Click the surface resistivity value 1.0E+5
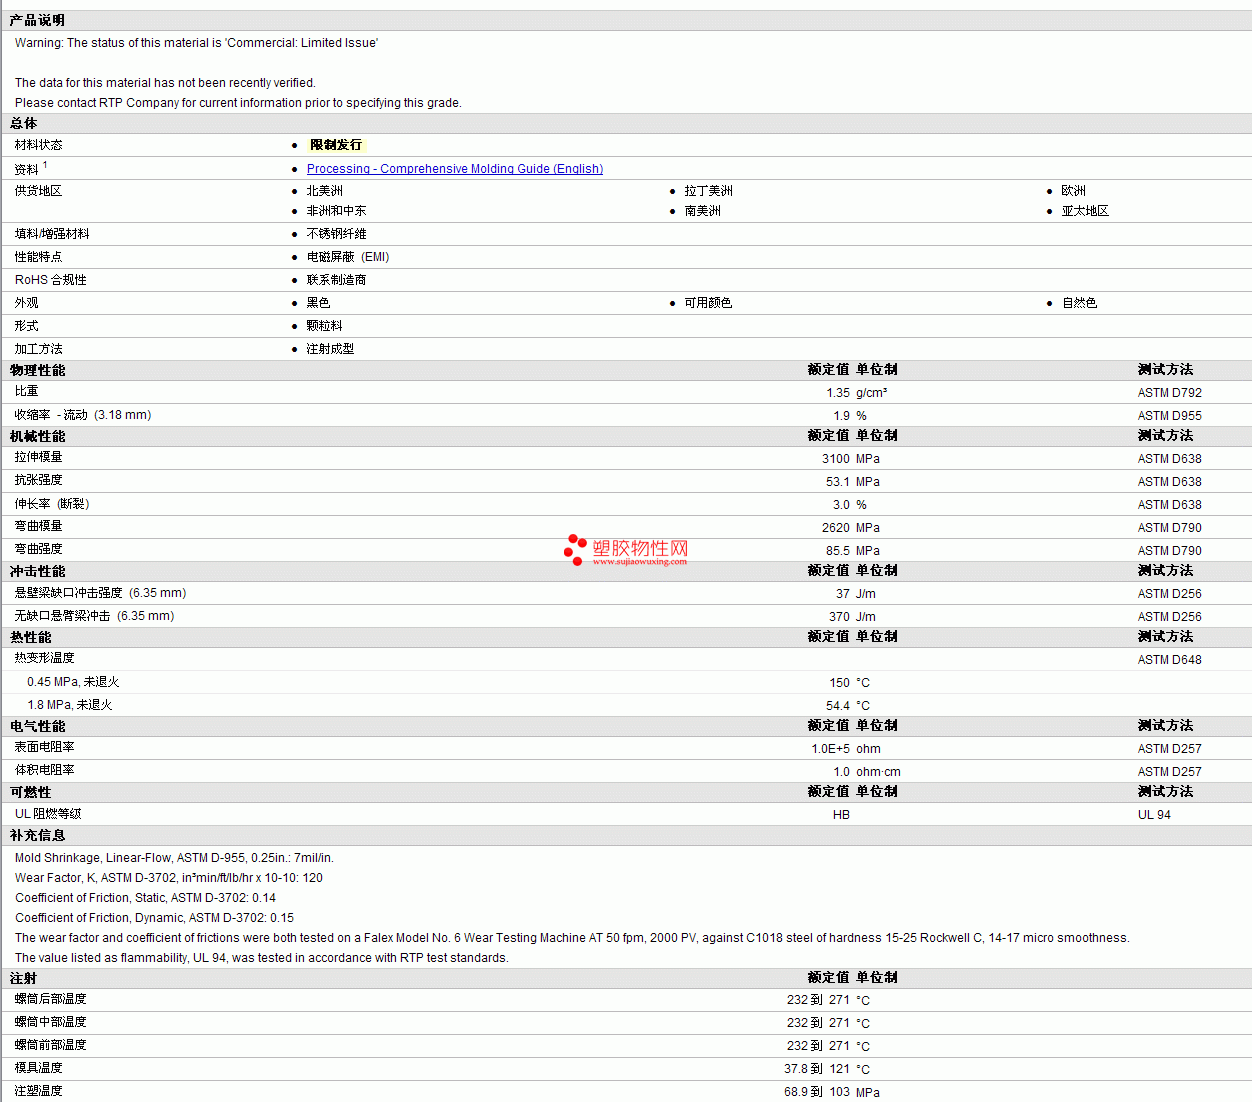The image size is (1252, 1102). pos(831,749)
